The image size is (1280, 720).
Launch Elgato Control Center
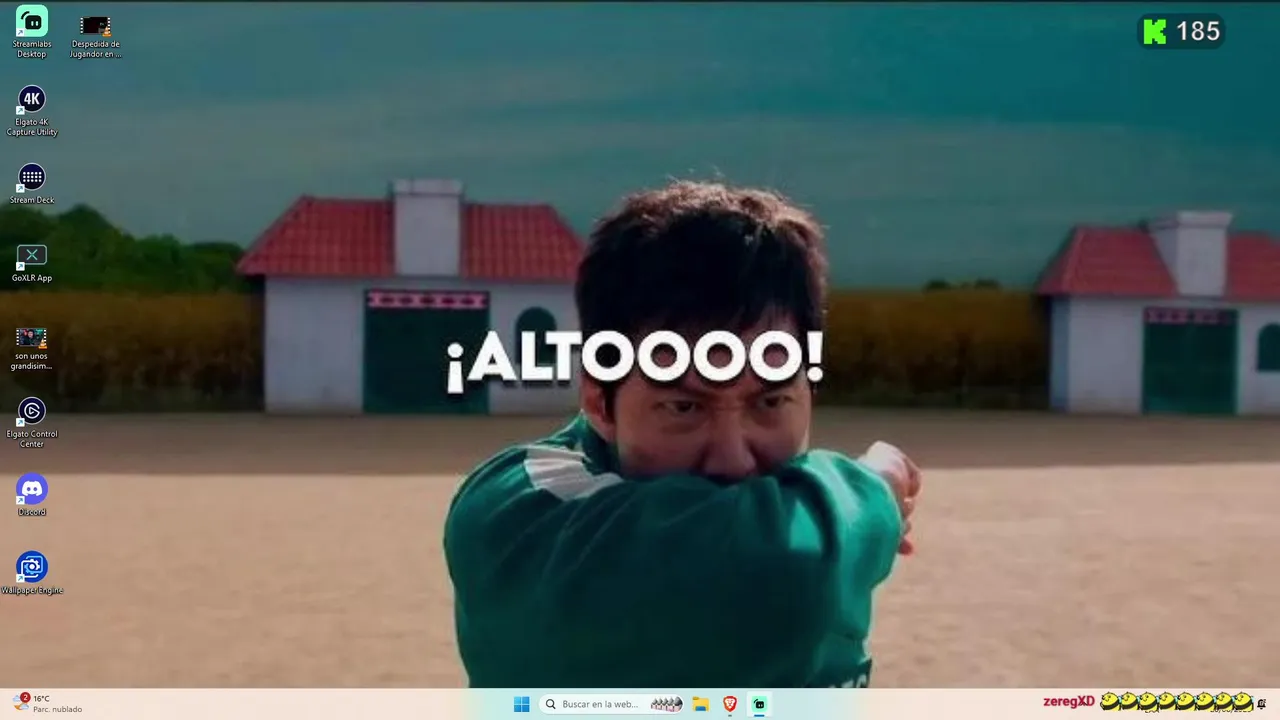[x=32, y=422]
